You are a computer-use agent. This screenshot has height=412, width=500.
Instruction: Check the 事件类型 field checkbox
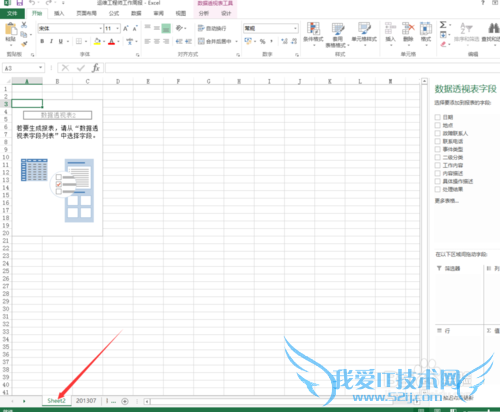438,149
